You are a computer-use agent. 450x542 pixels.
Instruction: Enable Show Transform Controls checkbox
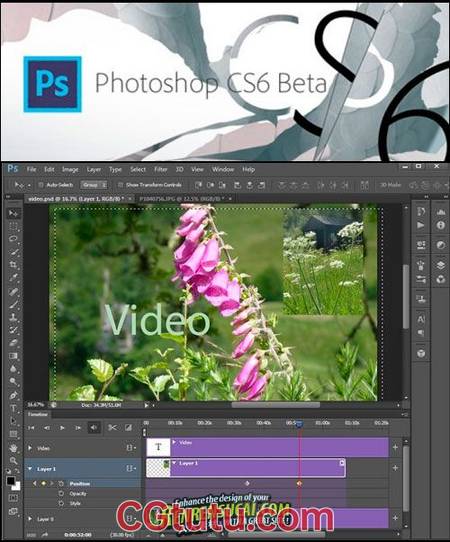coord(120,185)
